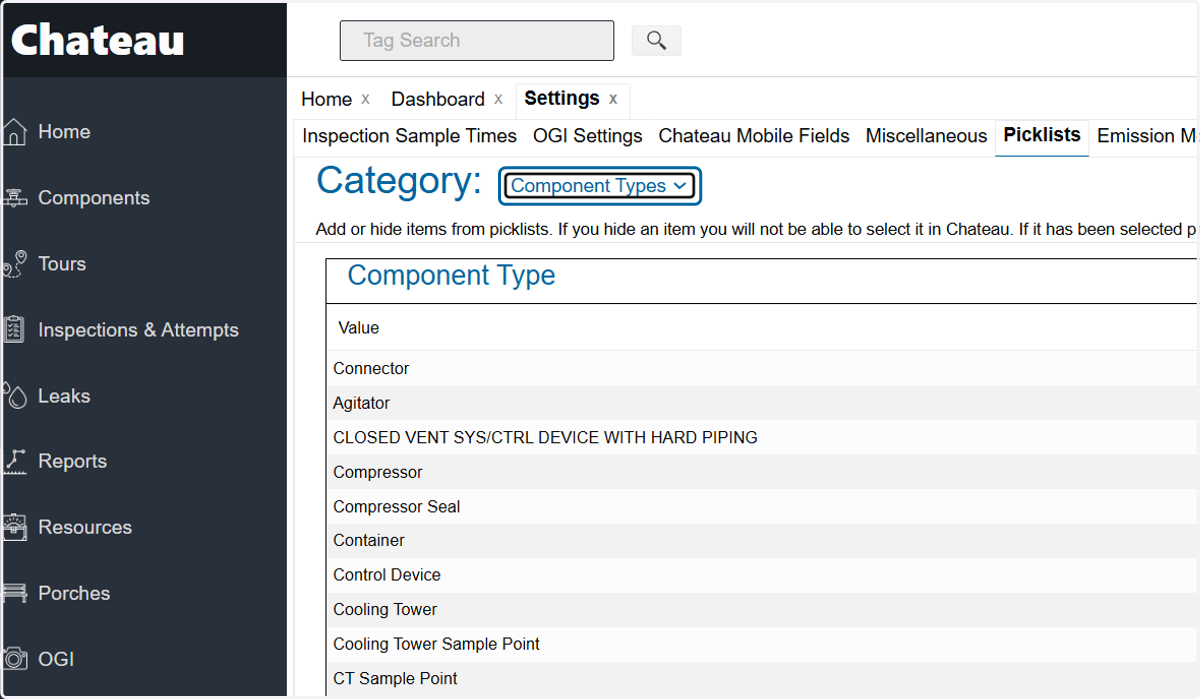This screenshot has height=699, width=1200.
Task: Close the Settings tab with its x
Action: pyautogui.click(x=613, y=99)
